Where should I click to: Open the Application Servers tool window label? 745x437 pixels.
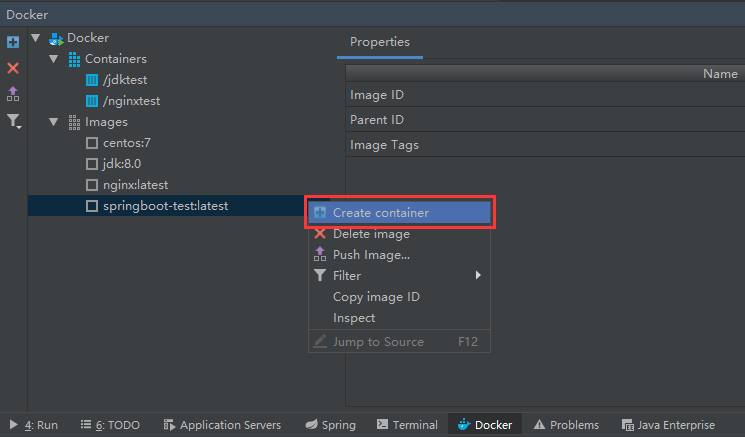point(230,425)
